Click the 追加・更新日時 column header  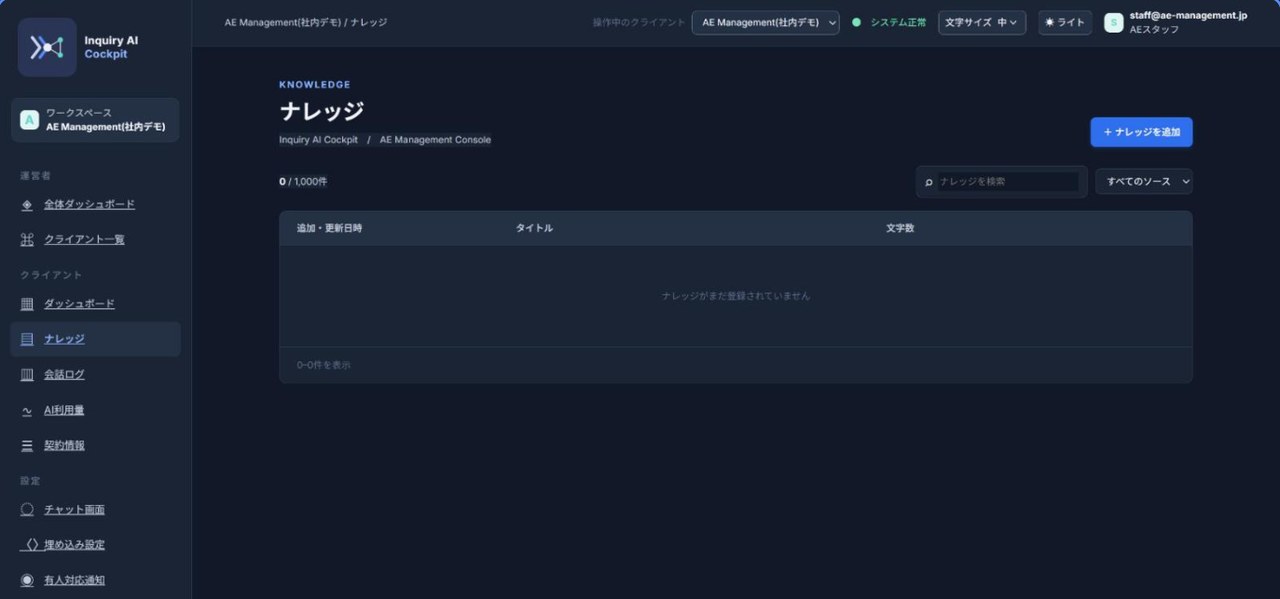[x=329, y=228]
